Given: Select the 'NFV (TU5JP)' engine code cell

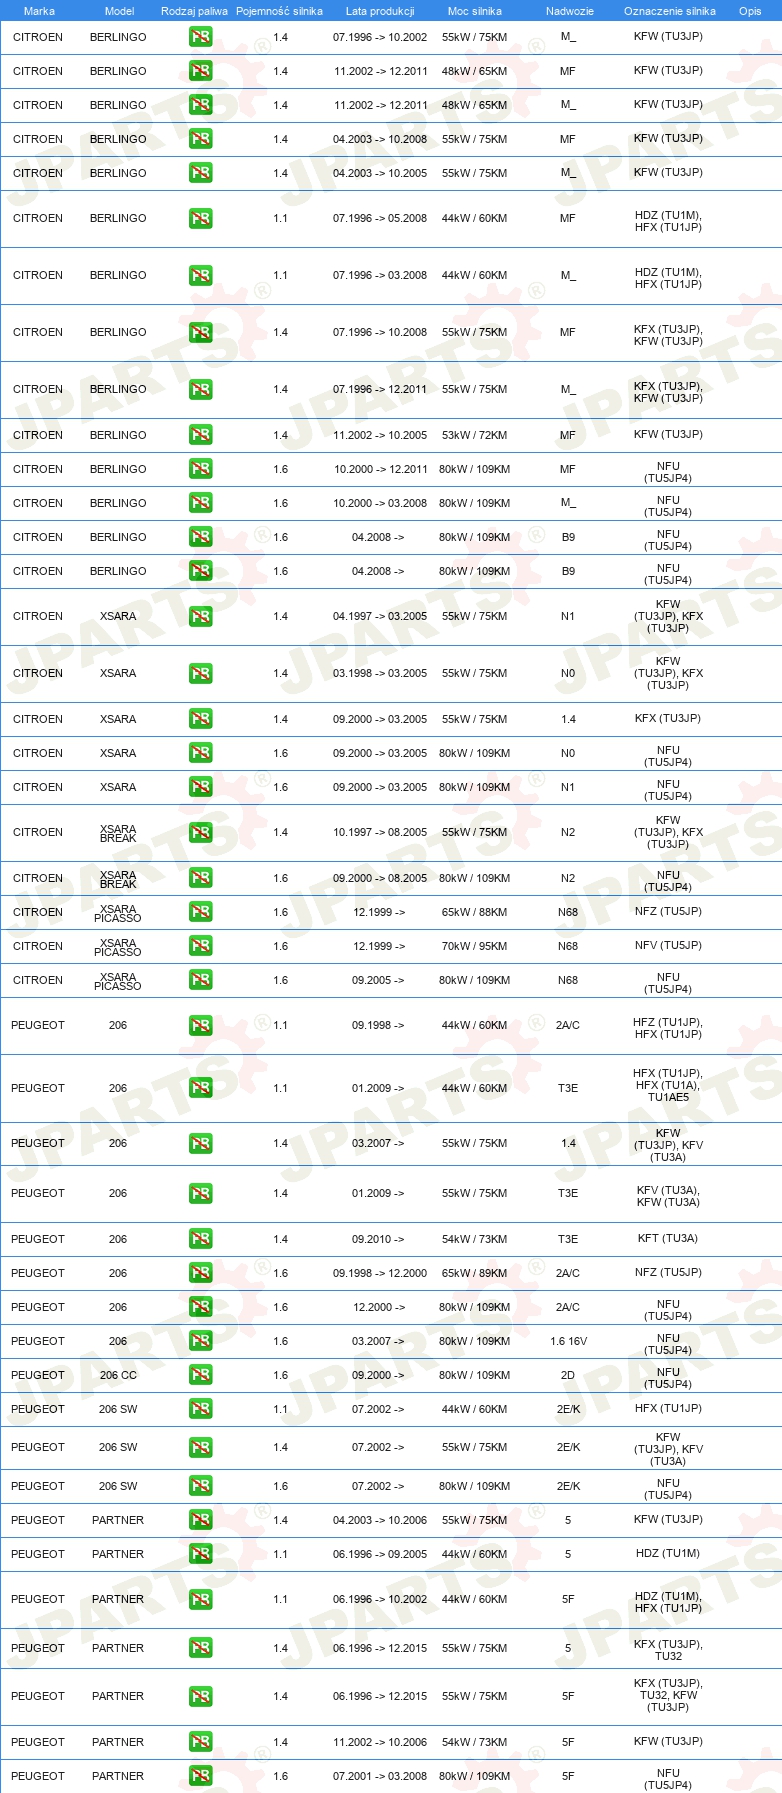Looking at the screenshot, I should (x=668, y=945).
